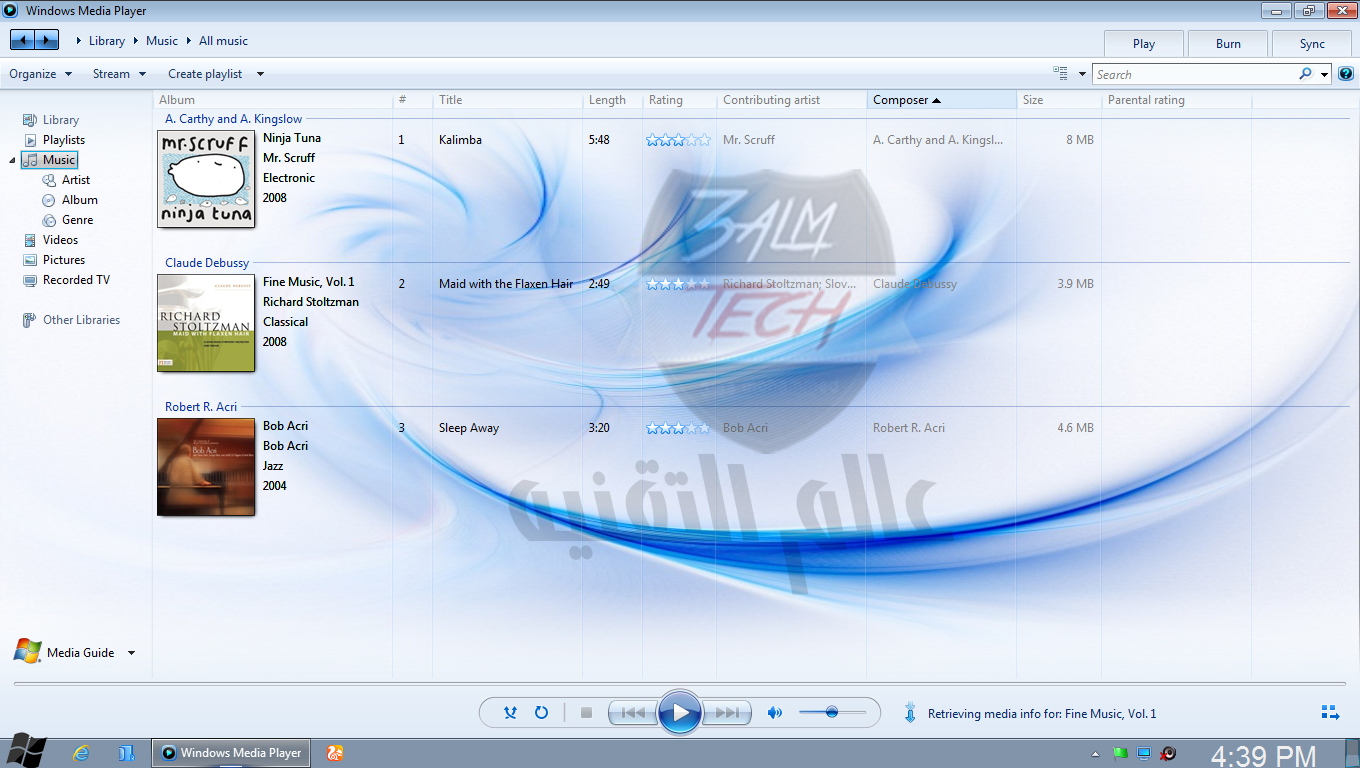This screenshot has width=1360, height=768.
Task: Select the Bob Acri album cover
Action: click(206, 467)
